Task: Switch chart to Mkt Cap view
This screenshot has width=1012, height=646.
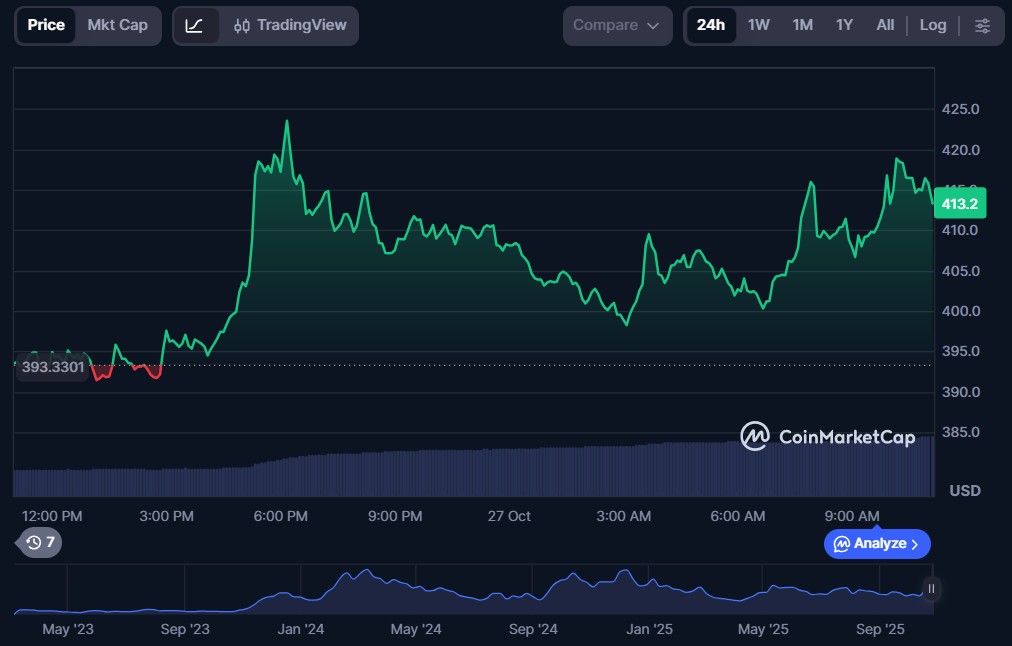Action: 117,25
